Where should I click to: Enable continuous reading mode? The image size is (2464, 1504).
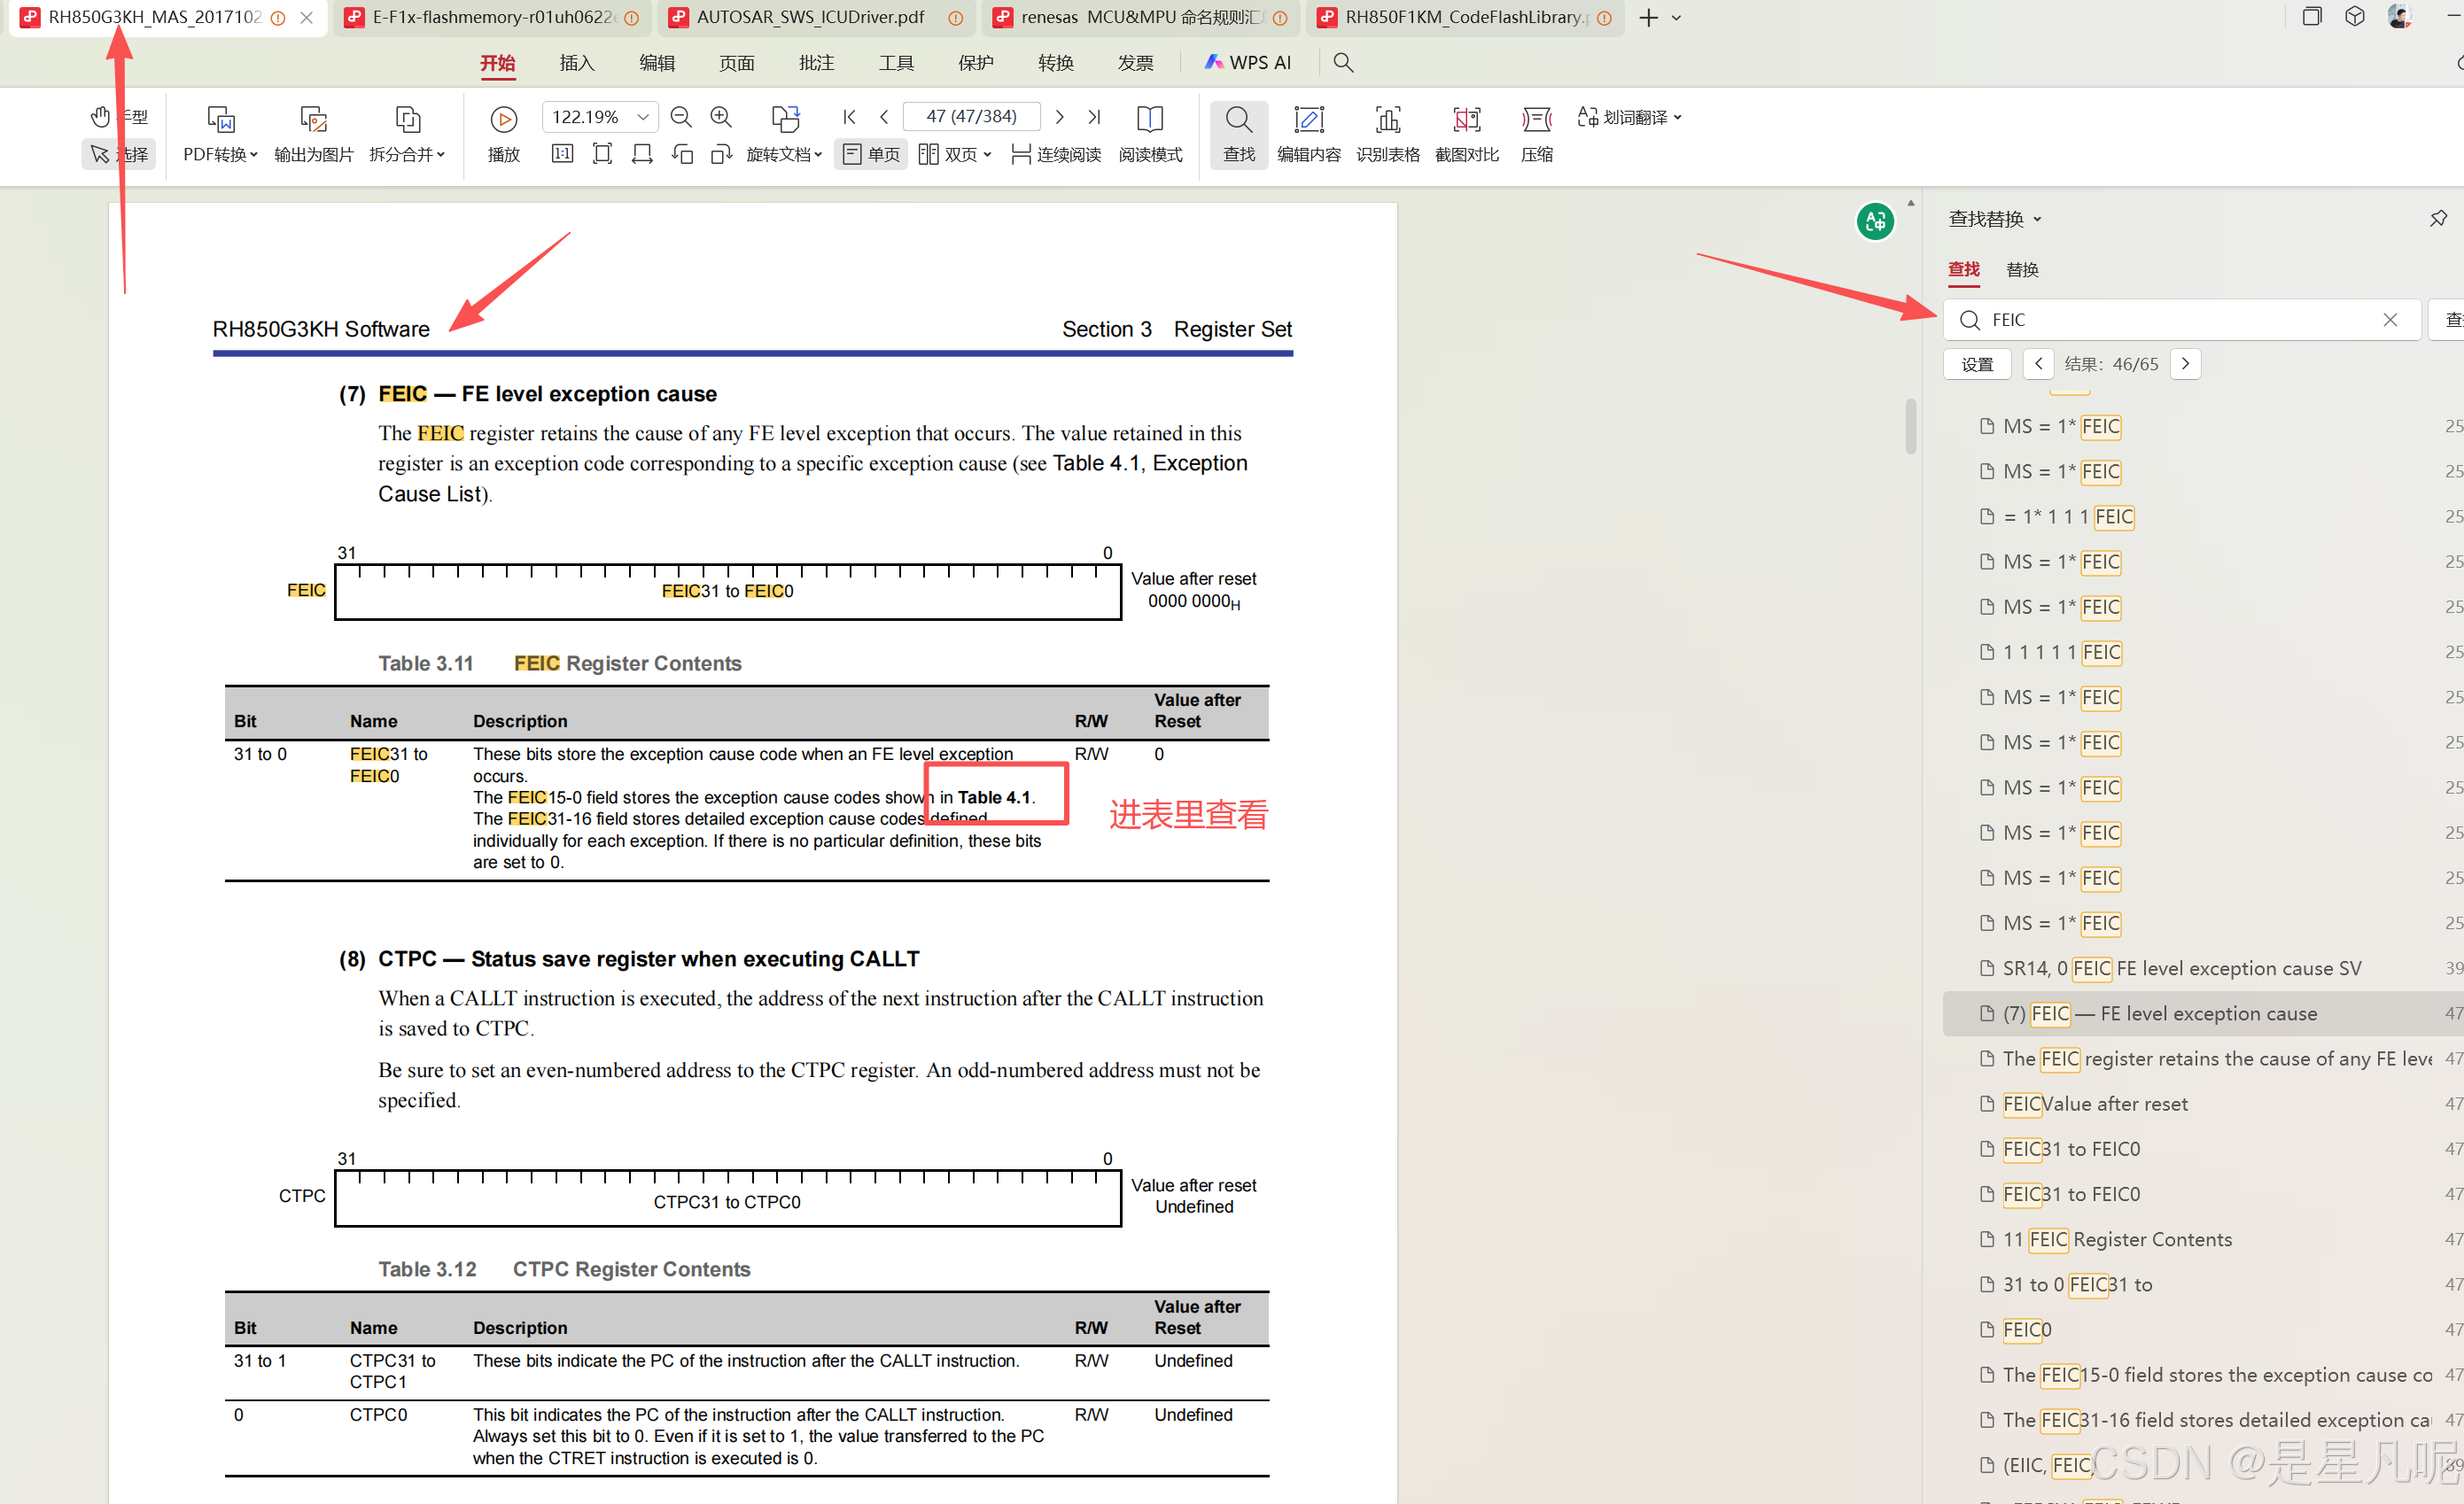coord(1056,154)
